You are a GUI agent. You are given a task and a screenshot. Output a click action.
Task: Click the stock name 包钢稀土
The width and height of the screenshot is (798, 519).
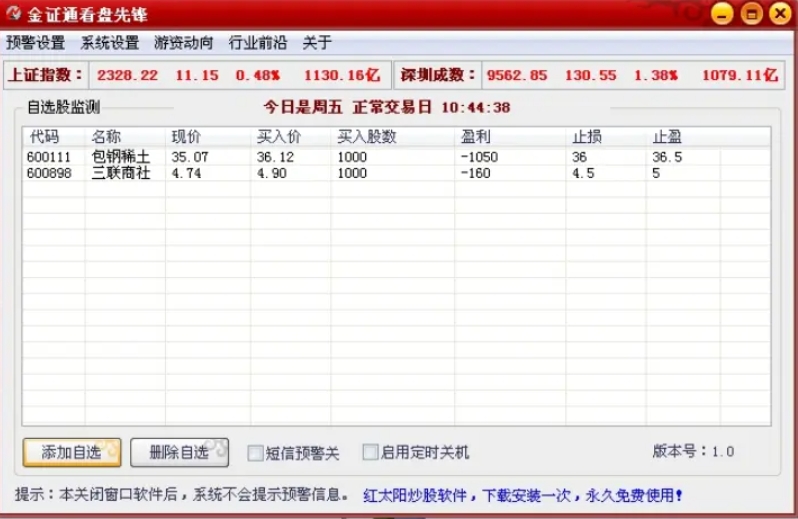[x=121, y=157]
